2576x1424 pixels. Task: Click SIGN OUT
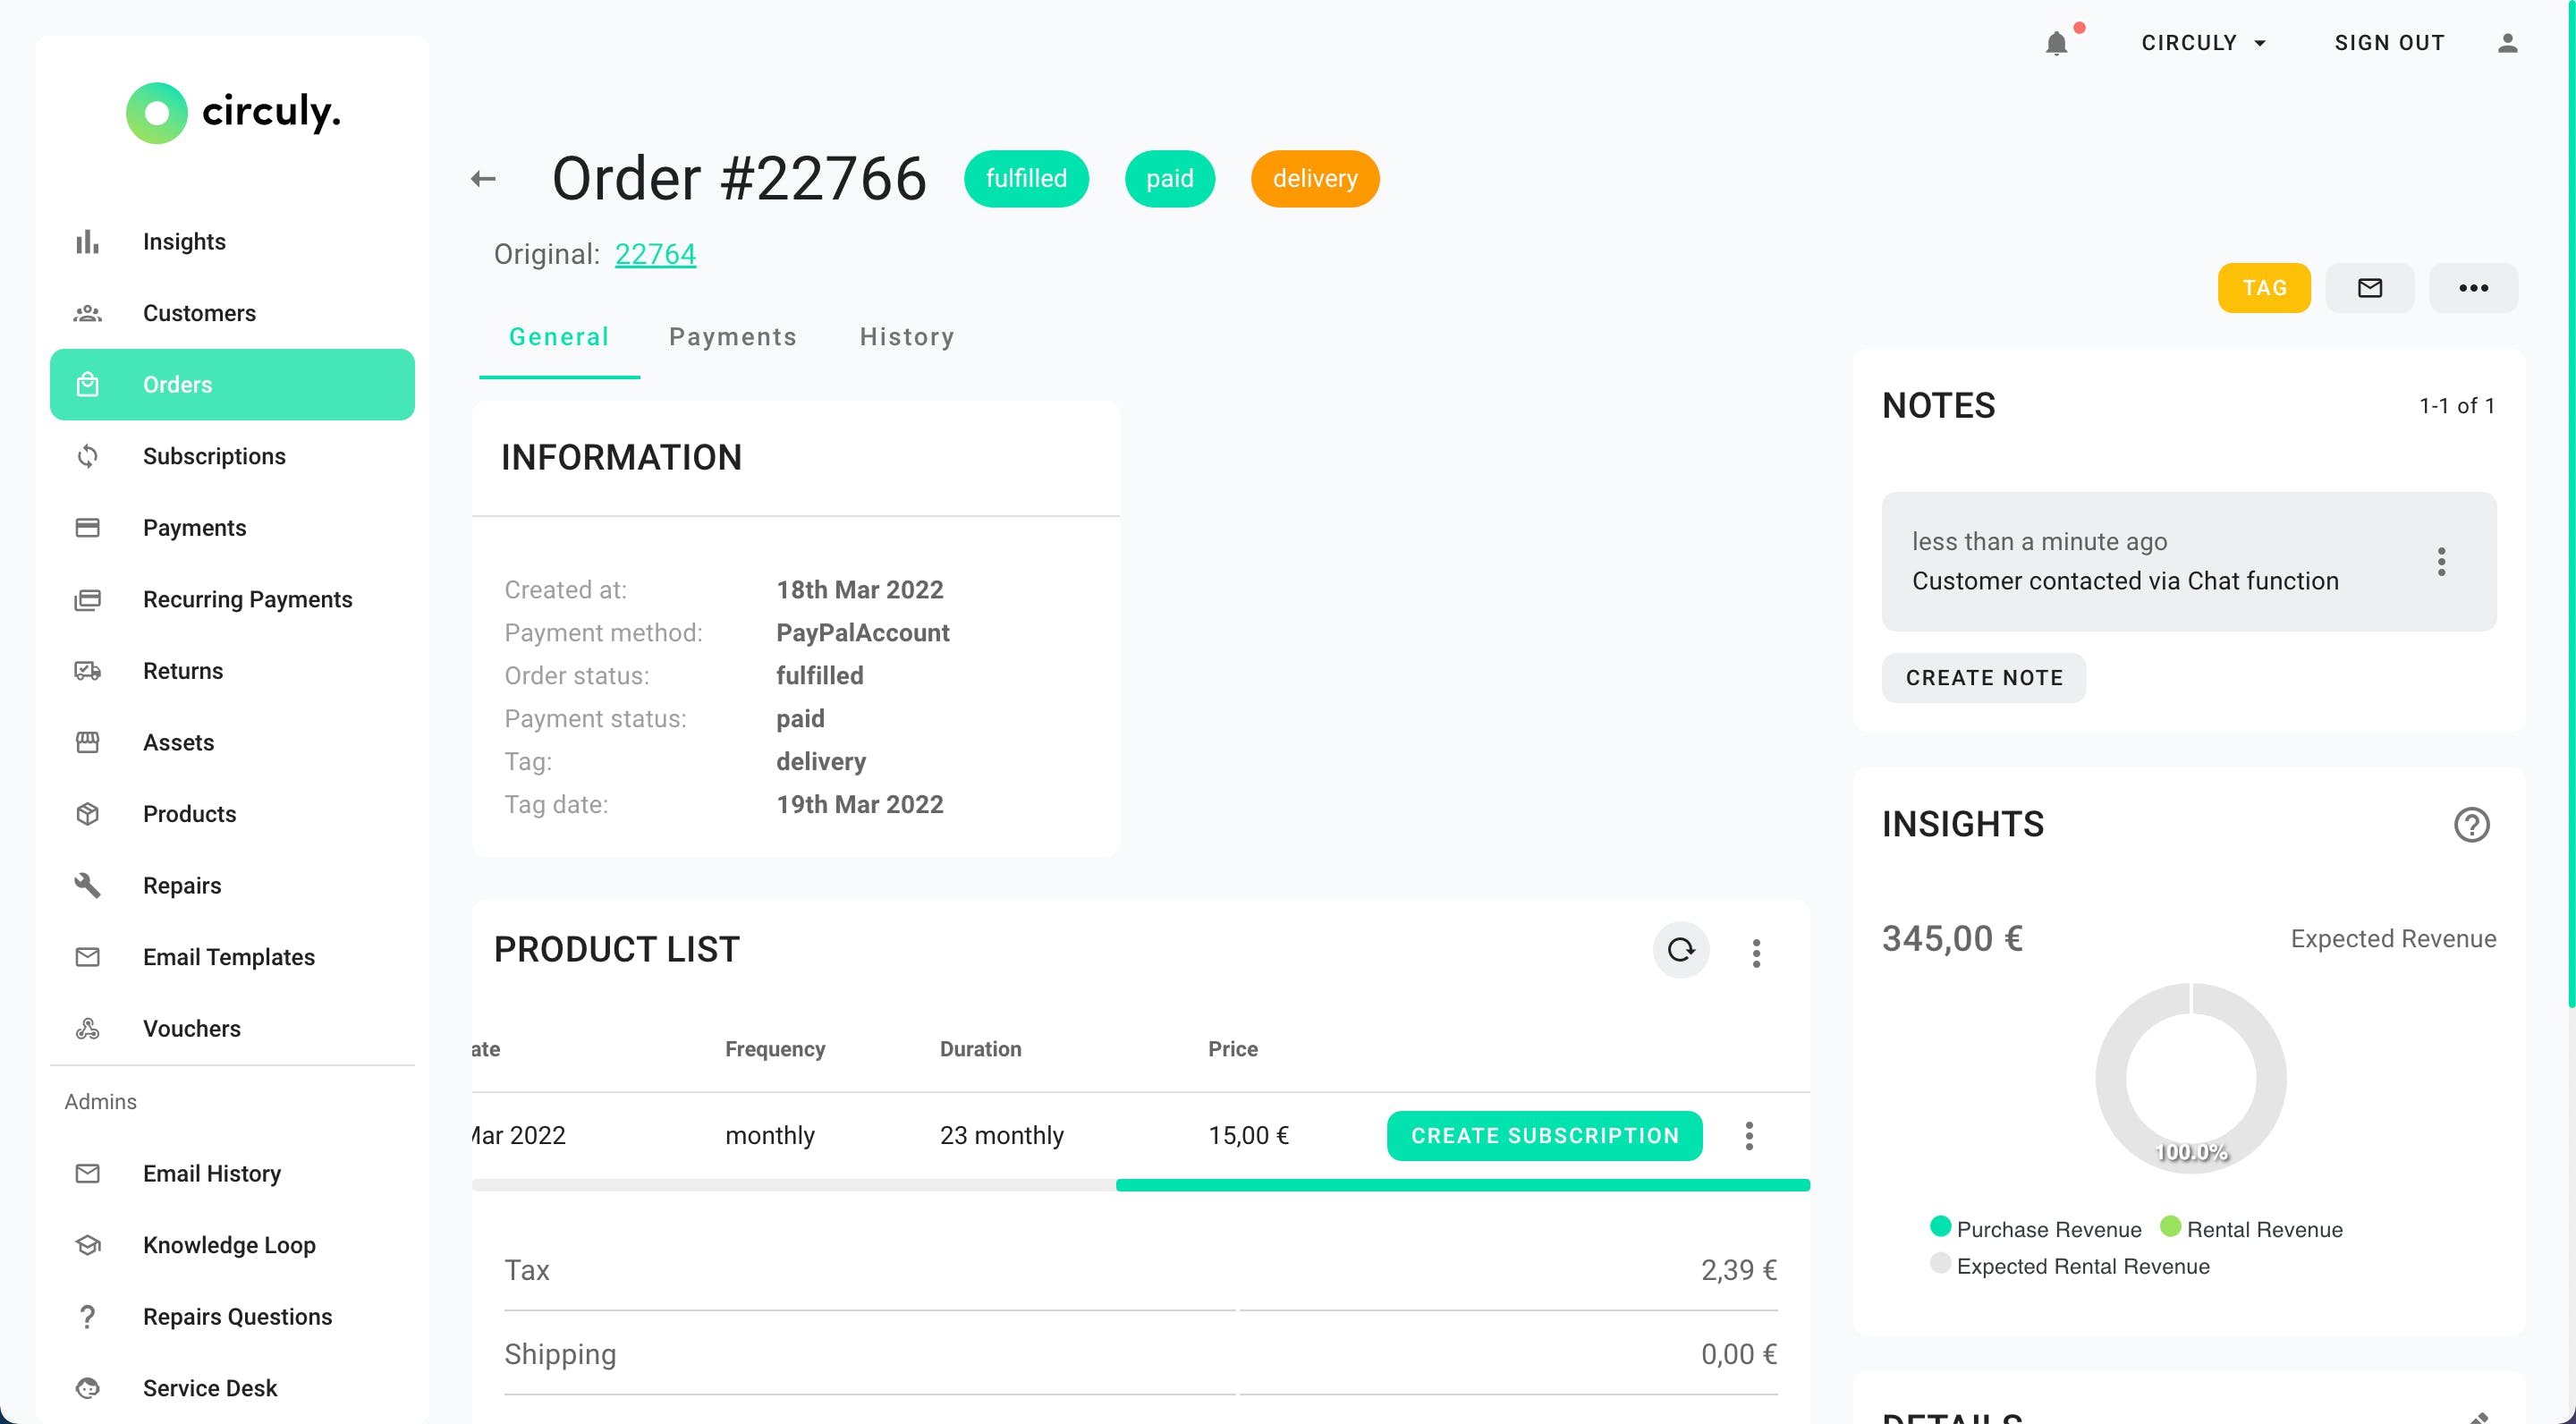[x=2389, y=43]
